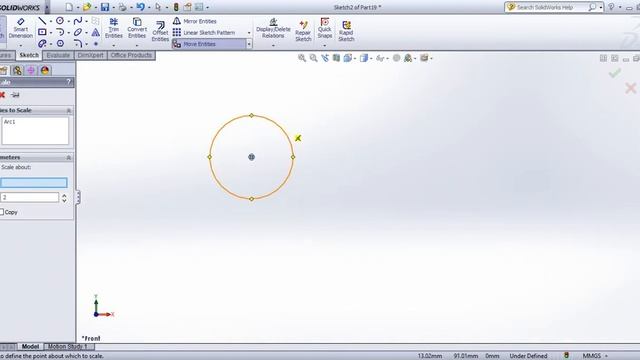Toggle the Copy checkbox
Screen dimensions: 640x360
coord(2,212)
